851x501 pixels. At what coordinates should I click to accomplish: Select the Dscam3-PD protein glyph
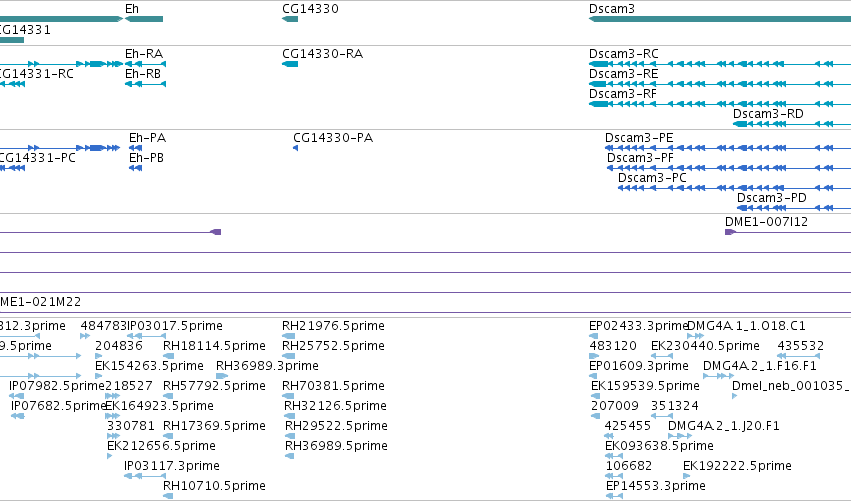coord(794,208)
